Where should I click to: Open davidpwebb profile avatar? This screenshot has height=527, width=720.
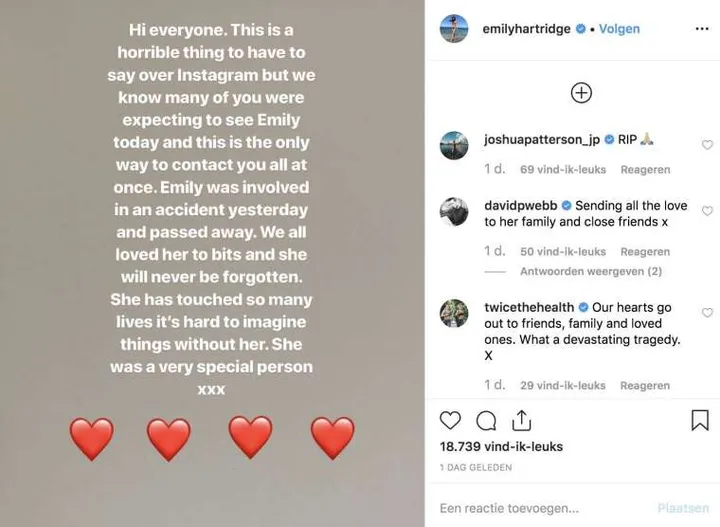[454, 211]
